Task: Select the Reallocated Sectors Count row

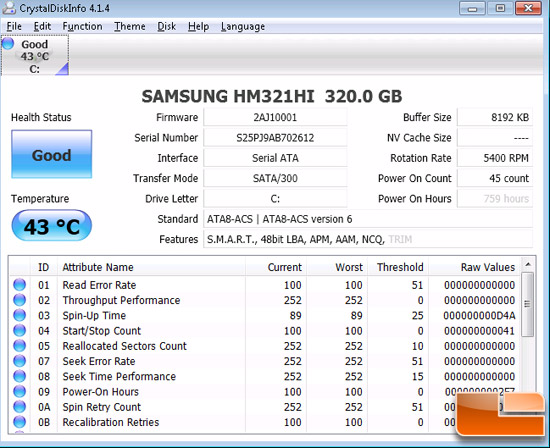Action: [x=265, y=346]
